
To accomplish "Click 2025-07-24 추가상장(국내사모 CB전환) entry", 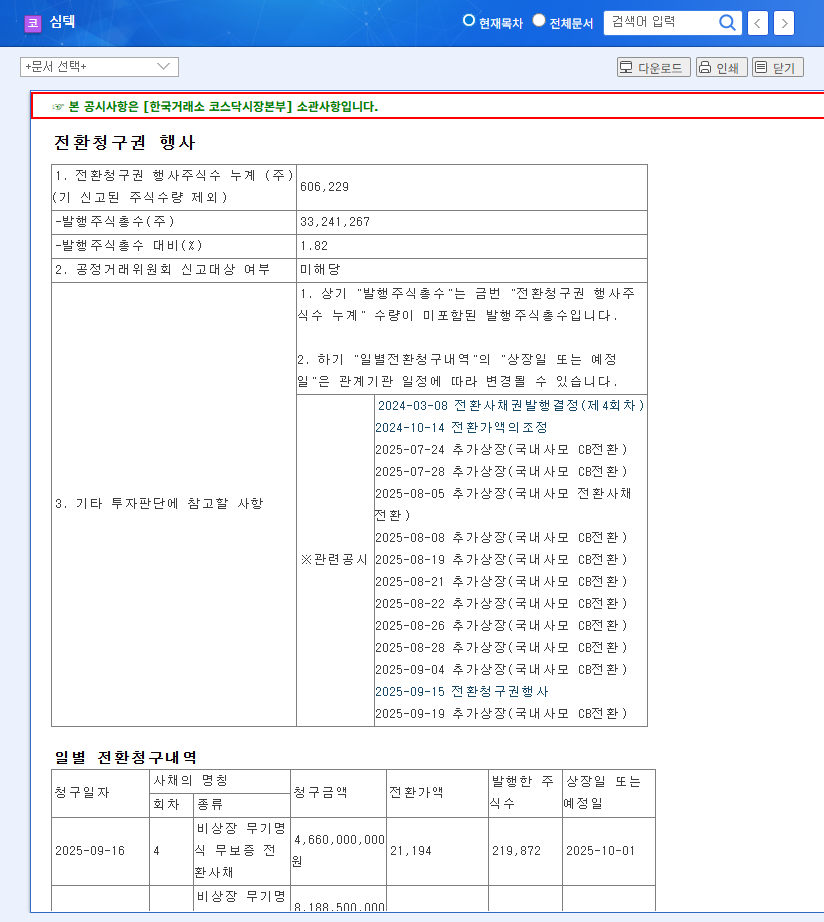I will tap(501, 450).
